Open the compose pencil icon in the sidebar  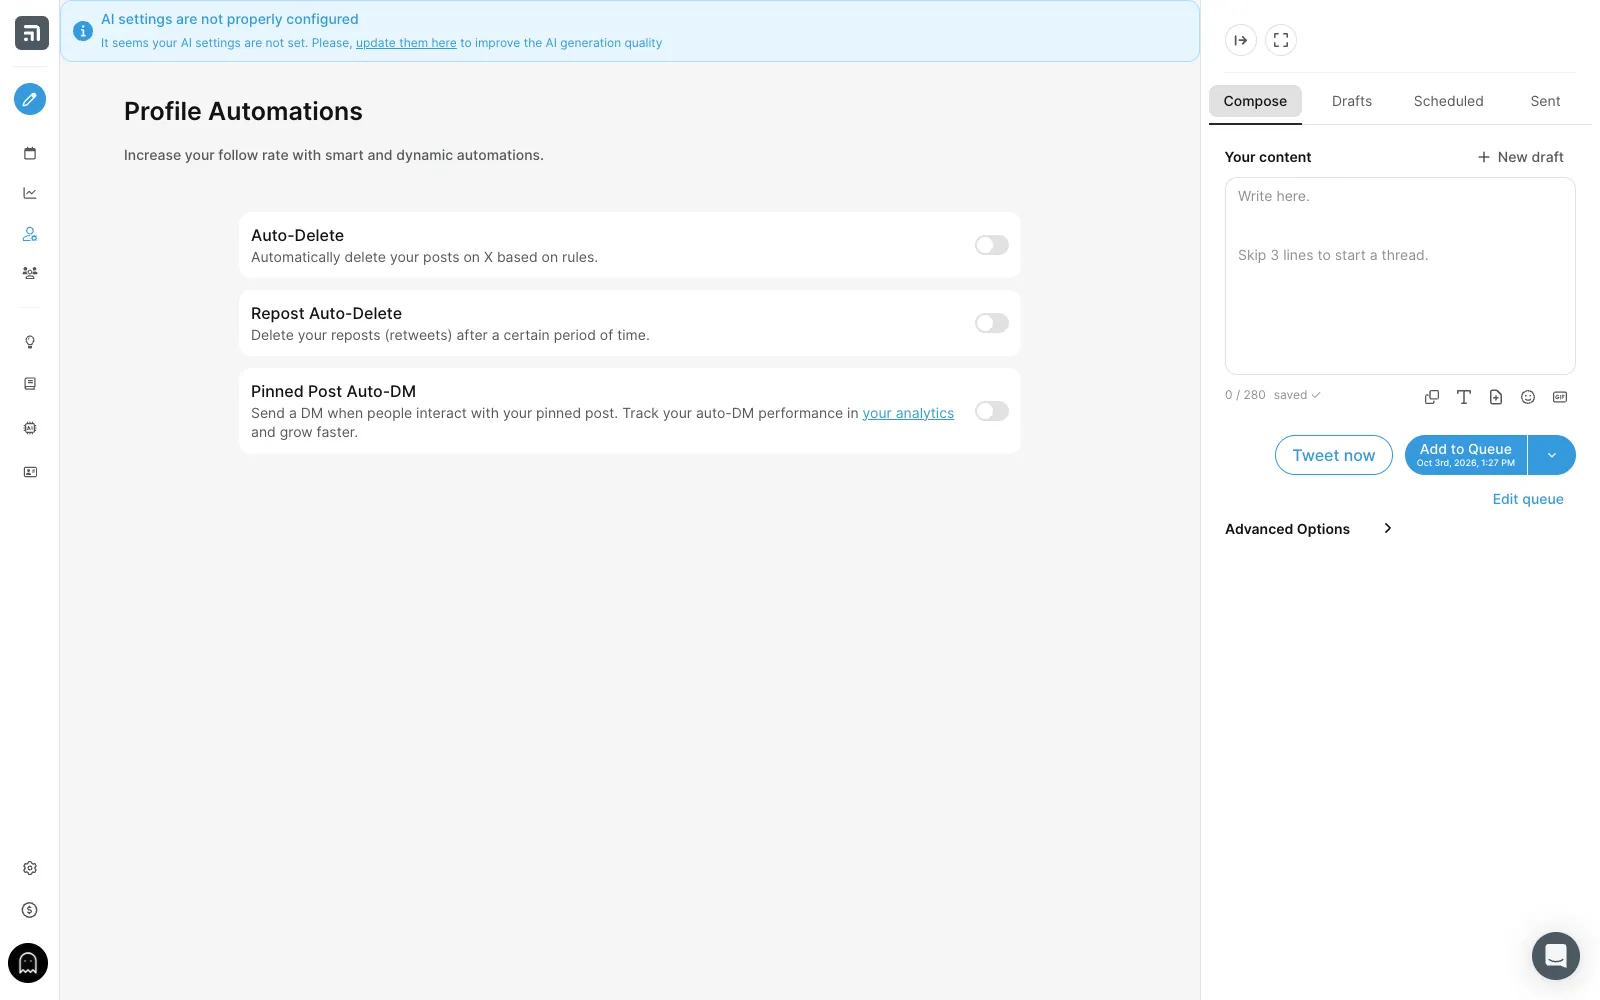pyautogui.click(x=30, y=99)
